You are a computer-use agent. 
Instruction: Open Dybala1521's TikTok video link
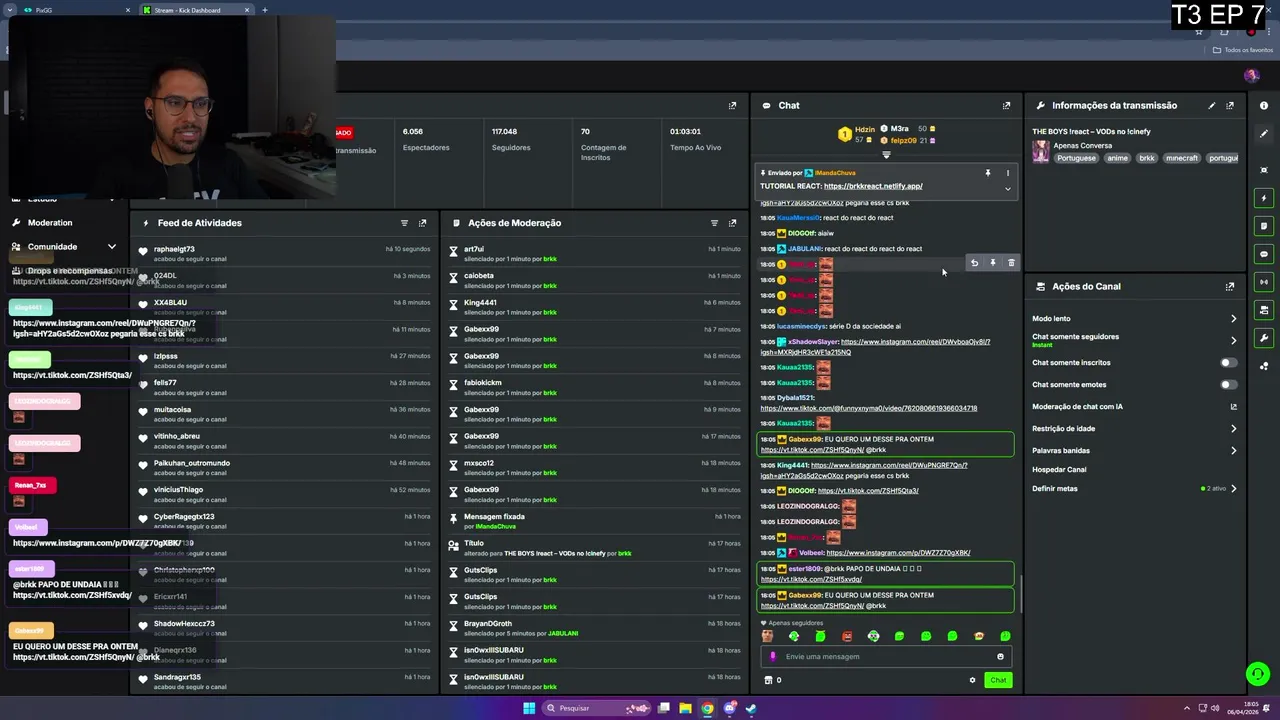click(868, 408)
